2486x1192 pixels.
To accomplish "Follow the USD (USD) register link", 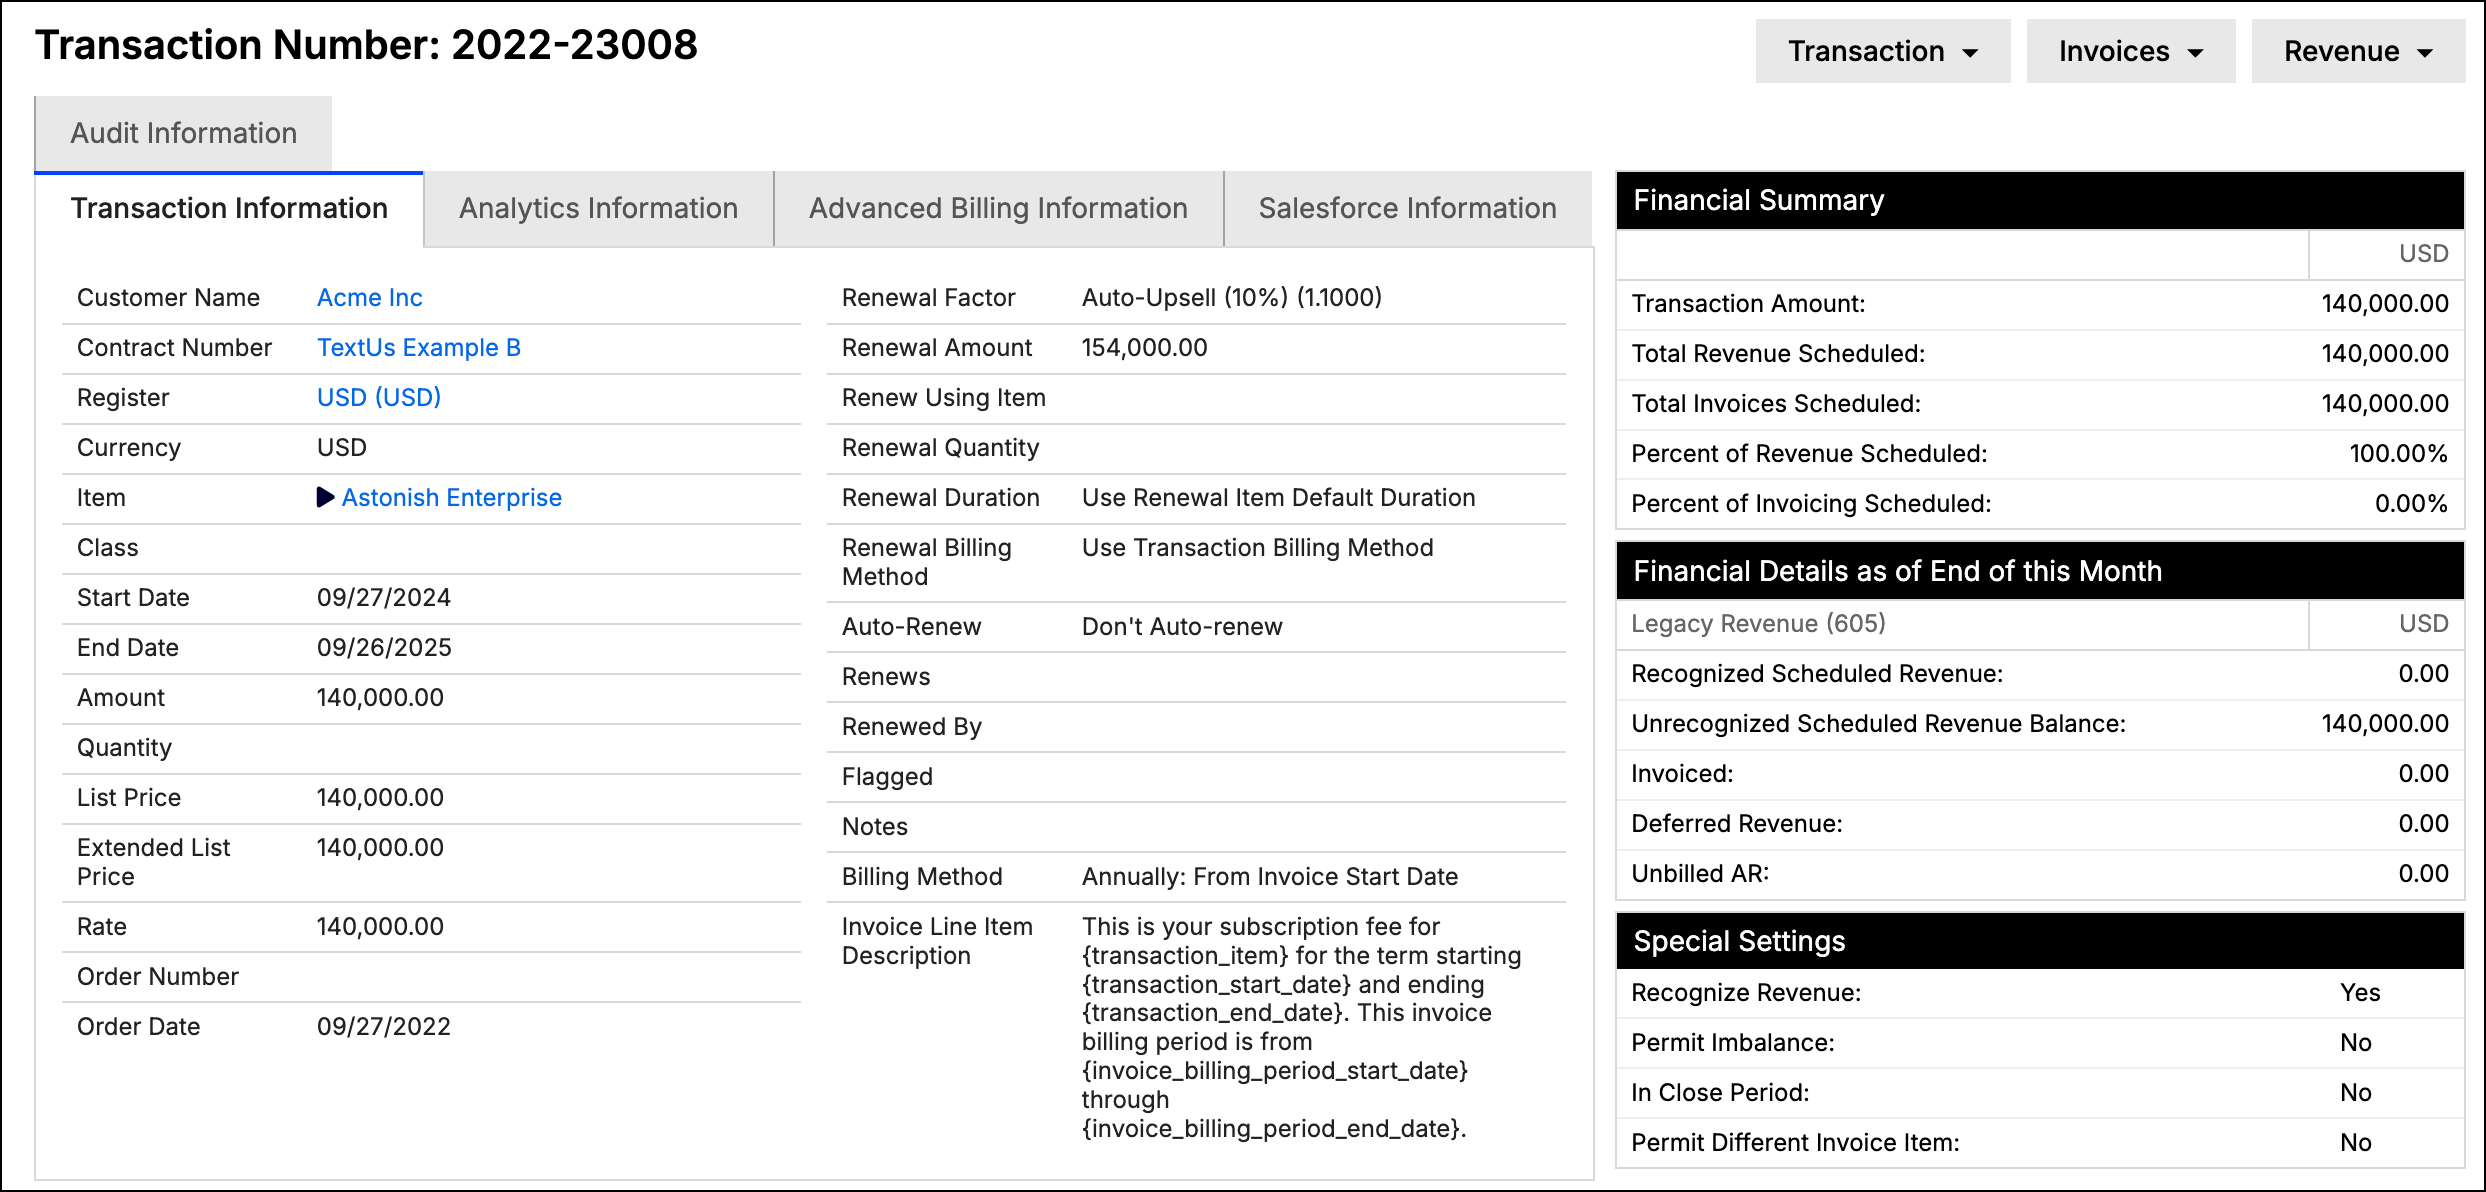I will coord(378,397).
